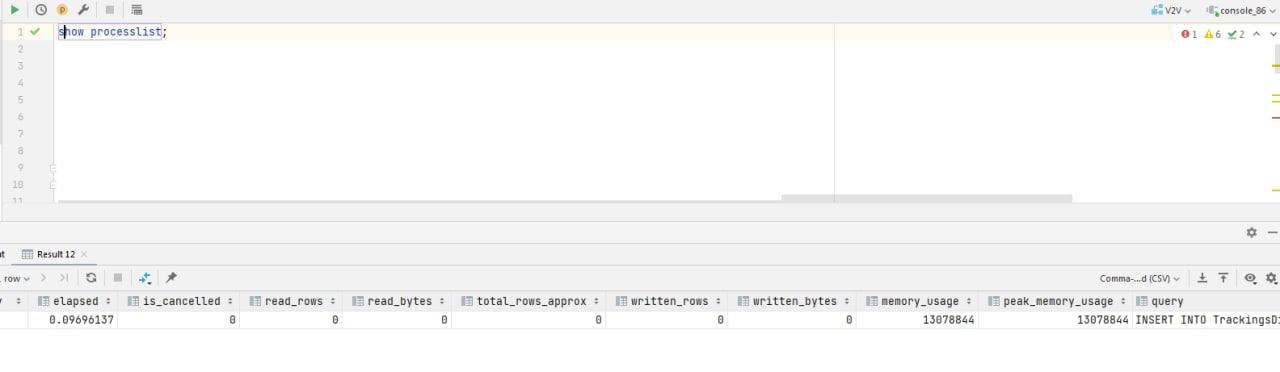1280x372 pixels.
Task: Sort by the memory_usage column arrows
Action: coord(969,301)
